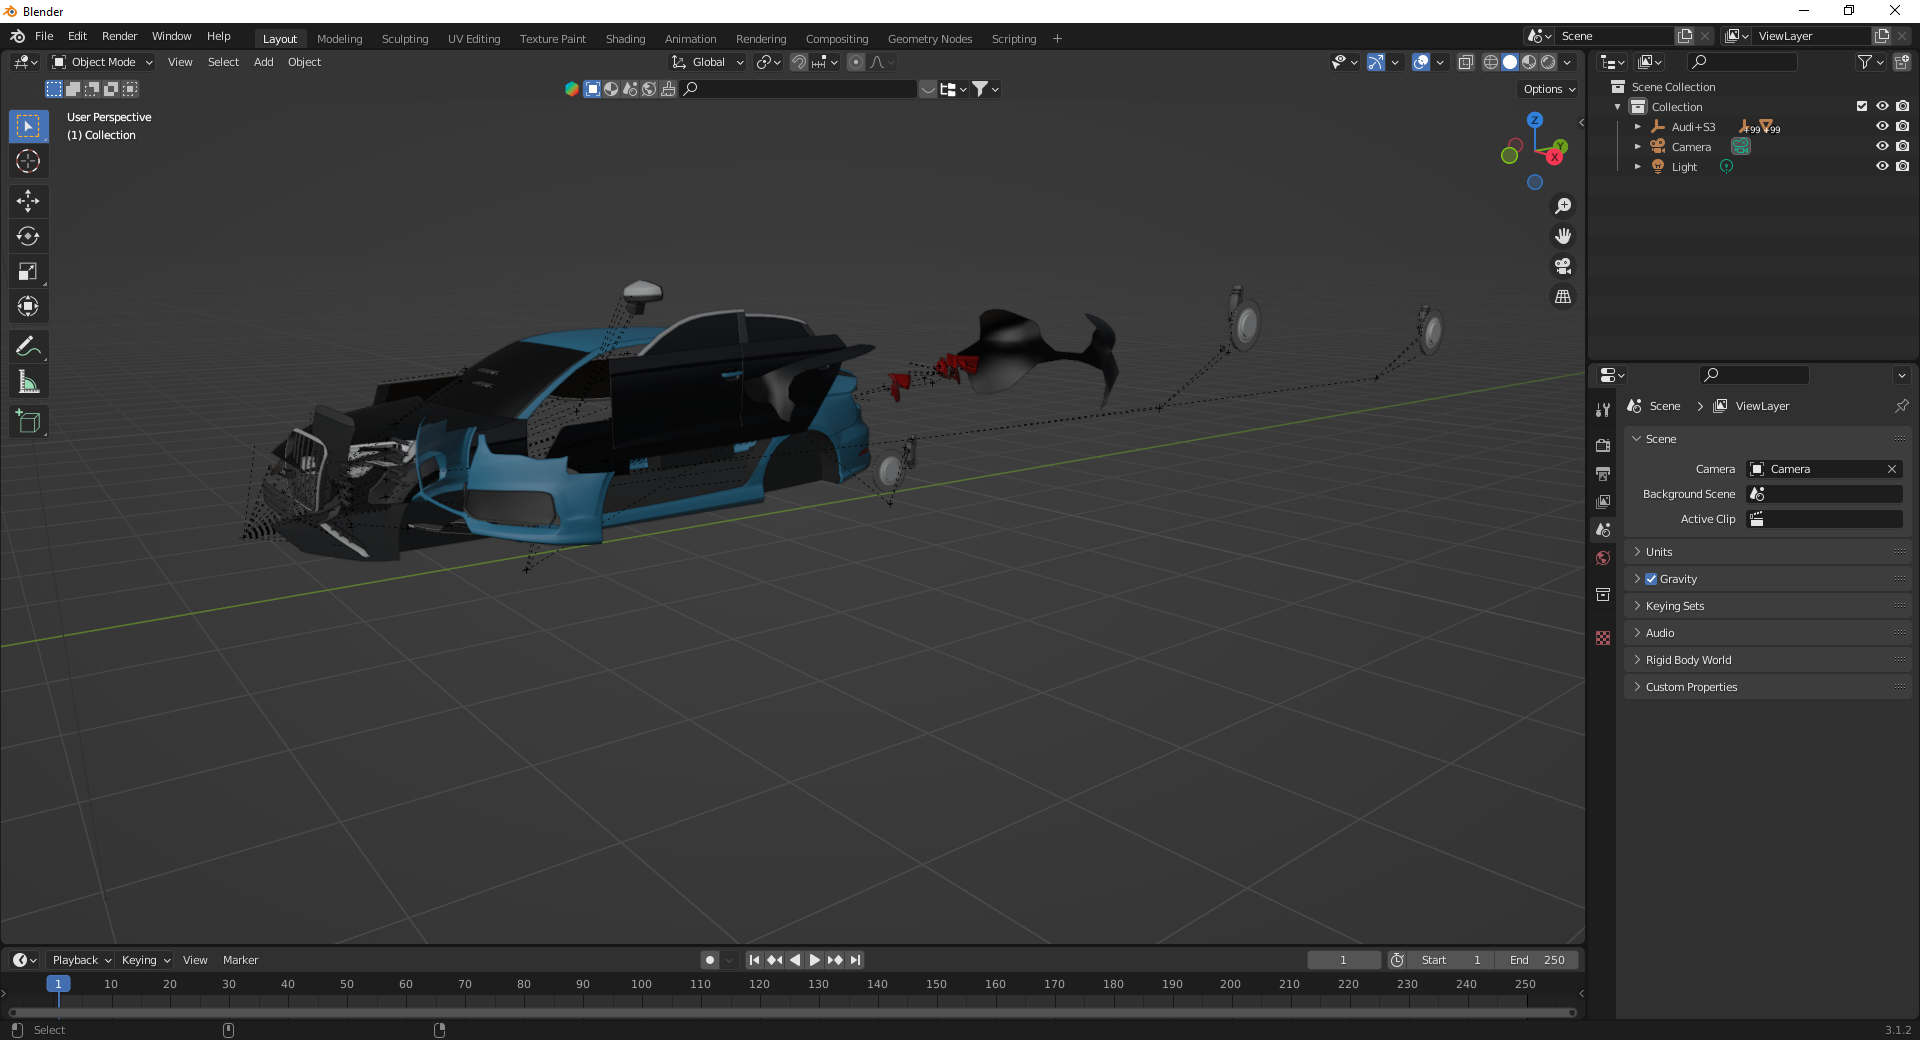This screenshot has width=1920, height=1040.
Task: Click the frame 1 playhead marker
Action: (x=58, y=984)
